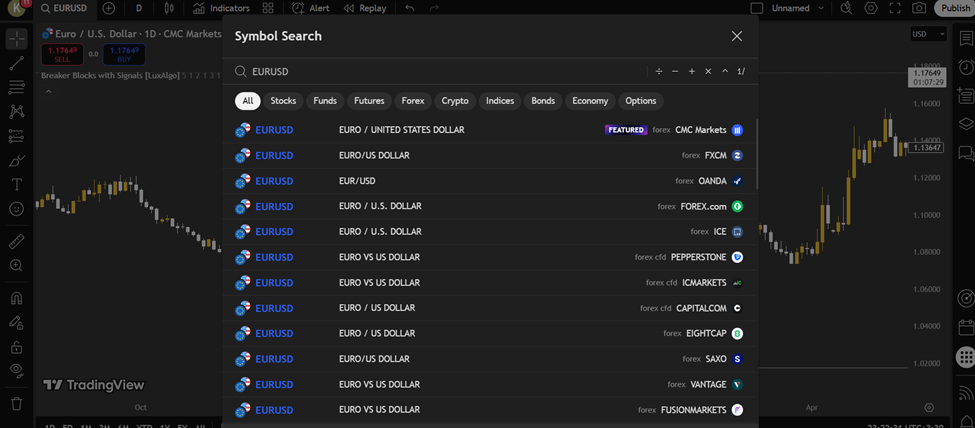Select the zoom in tool
975x428 pixels.
(x=17, y=265)
